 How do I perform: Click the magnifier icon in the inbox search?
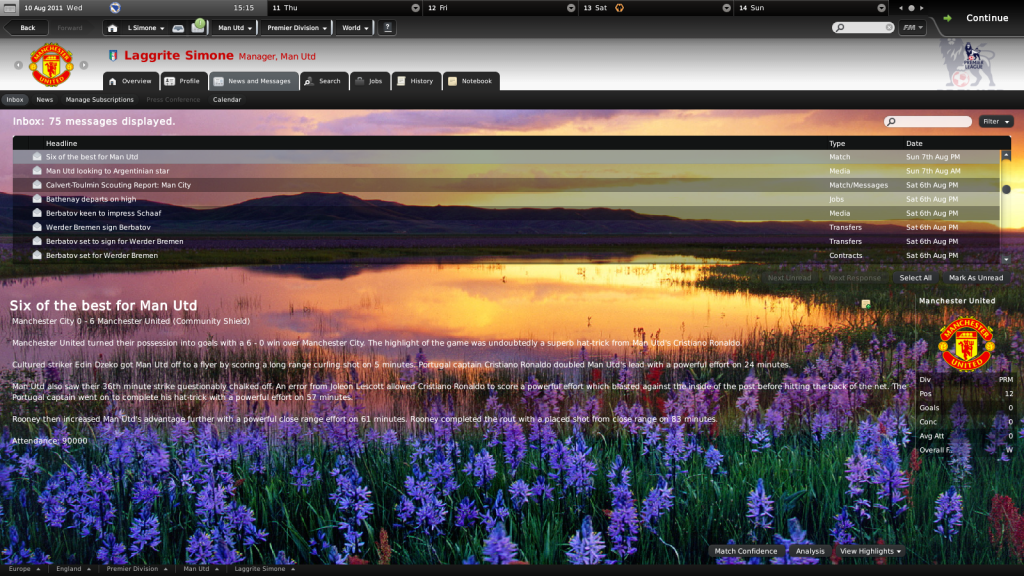pyautogui.click(x=891, y=121)
